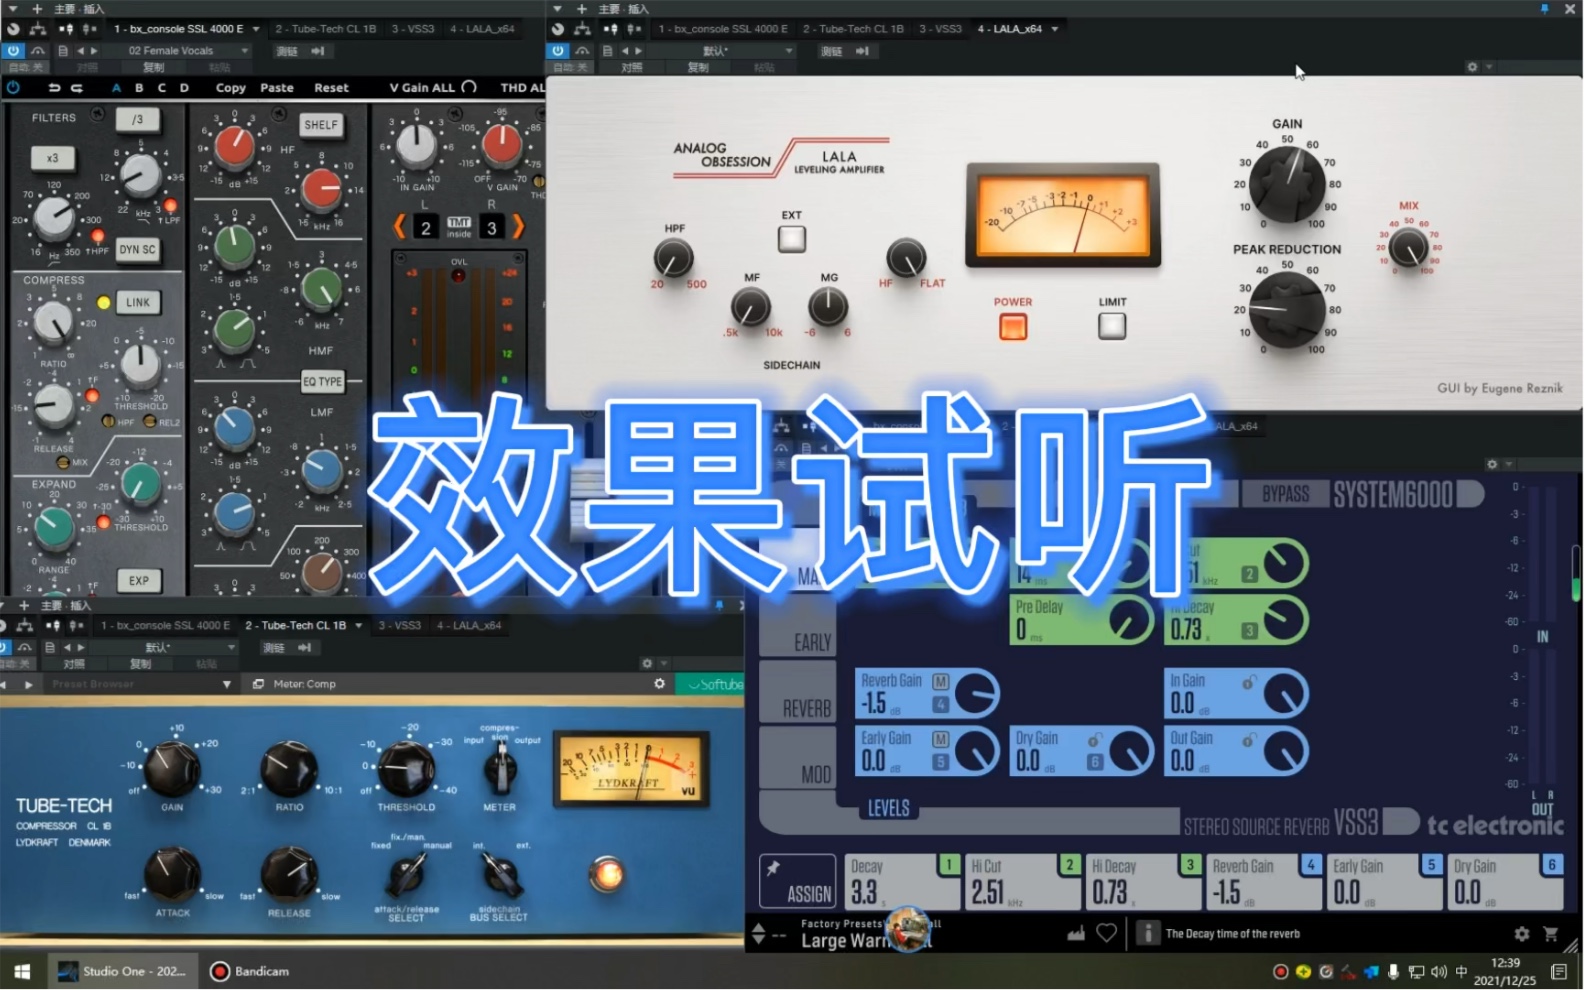Image resolution: width=1584 pixels, height=990 pixels.
Task: Select bx_console setting slot C
Action: pyautogui.click(x=162, y=88)
